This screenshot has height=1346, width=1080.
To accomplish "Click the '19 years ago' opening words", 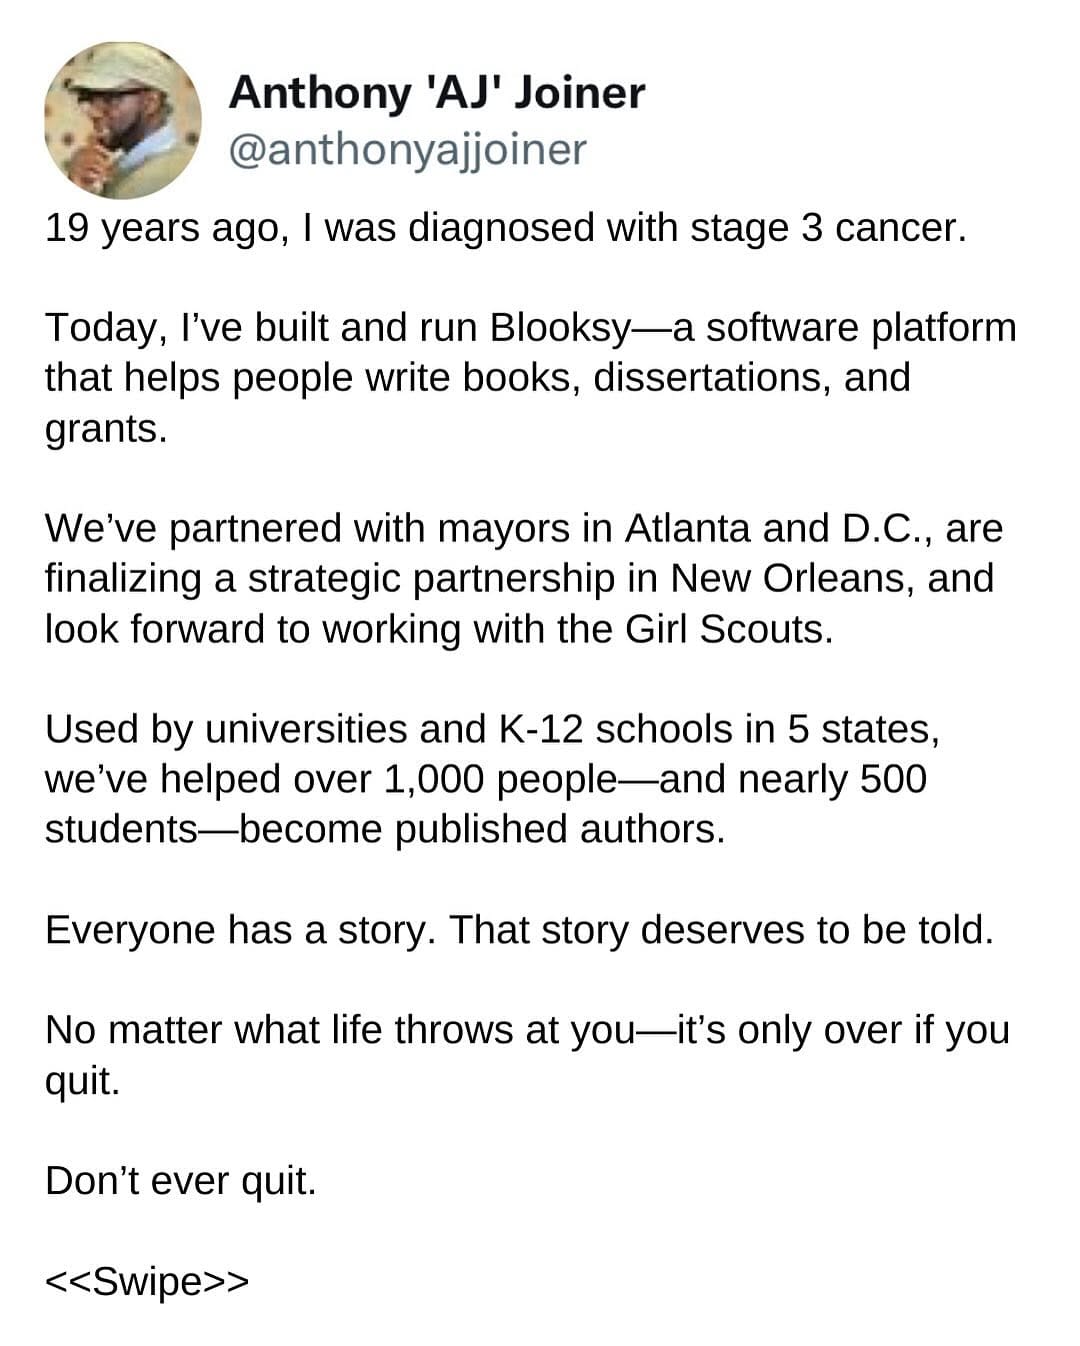I will coord(167,230).
